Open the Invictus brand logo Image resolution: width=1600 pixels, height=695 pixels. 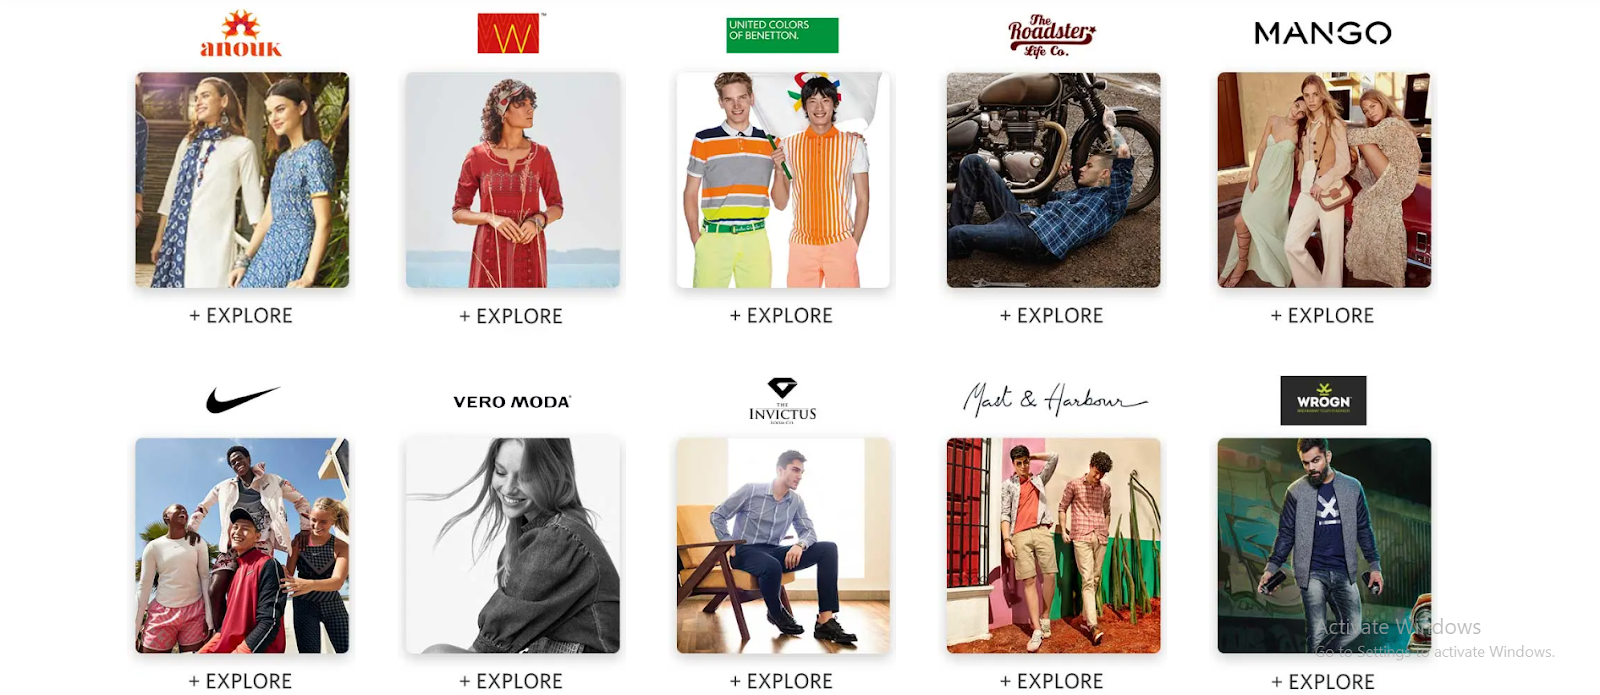tap(782, 401)
